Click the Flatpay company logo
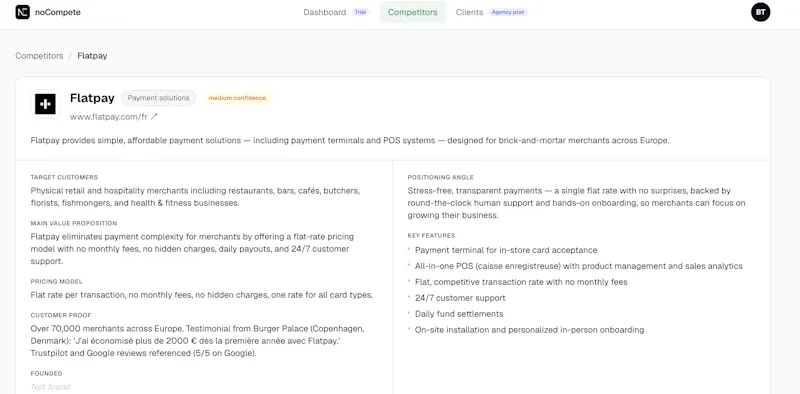Image resolution: width=800 pixels, height=394 pixels. [45, 104]
